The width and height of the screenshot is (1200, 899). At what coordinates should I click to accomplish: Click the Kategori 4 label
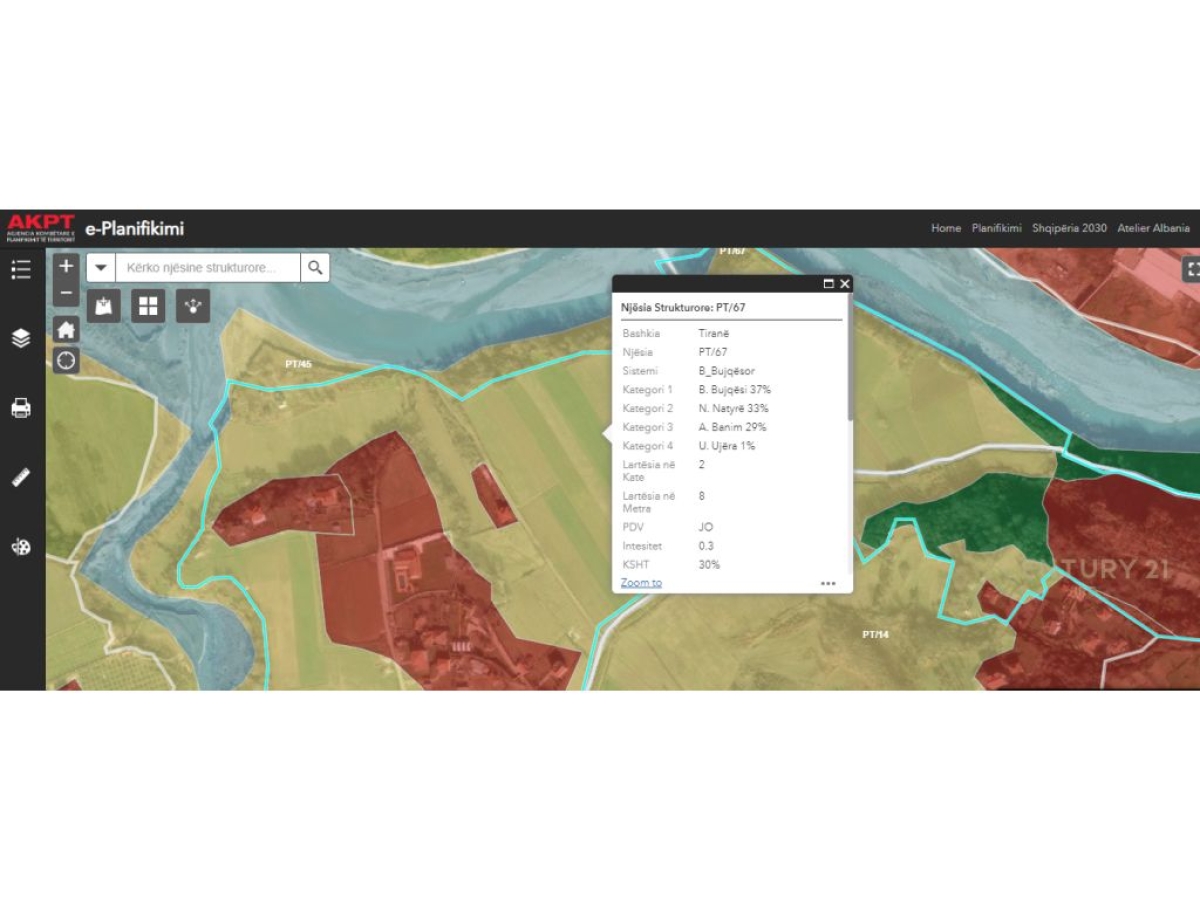(647, 446)
